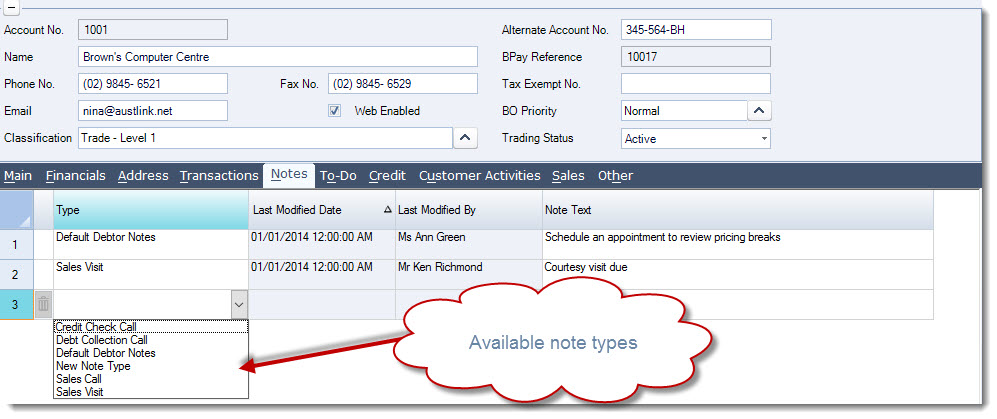Screen dimensions: 997x419
Task: Click the Note Text column header
Action: [x=738, y=210]
